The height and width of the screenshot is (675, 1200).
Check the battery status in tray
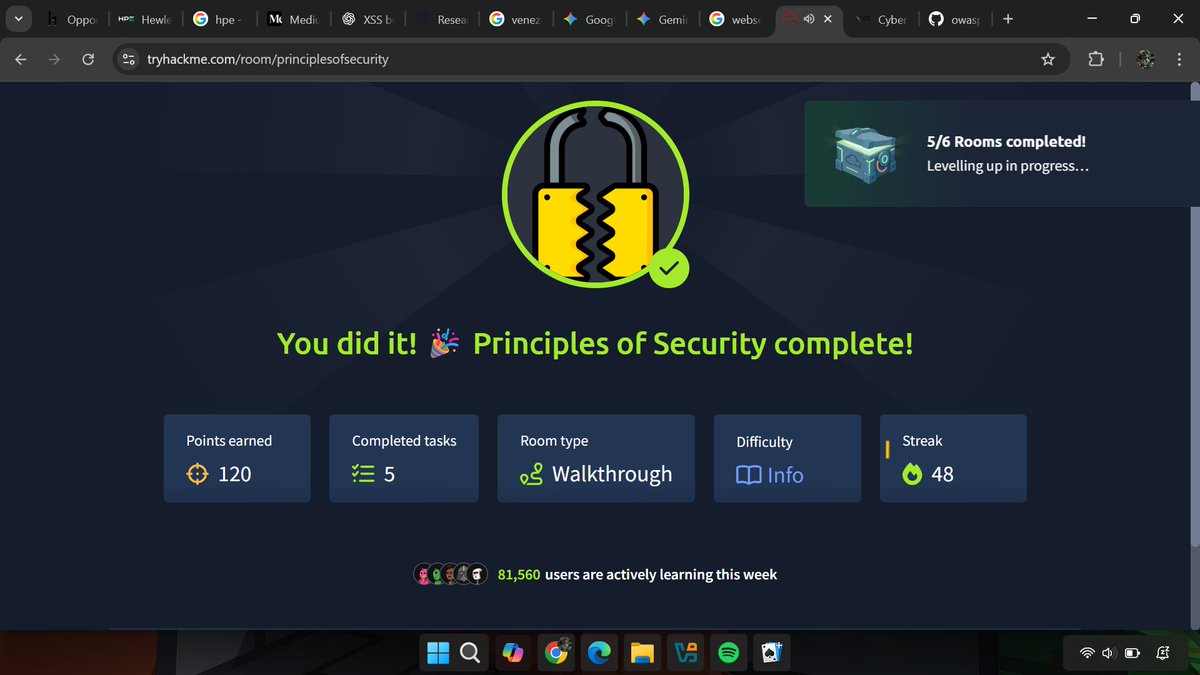coord(1132,654)
